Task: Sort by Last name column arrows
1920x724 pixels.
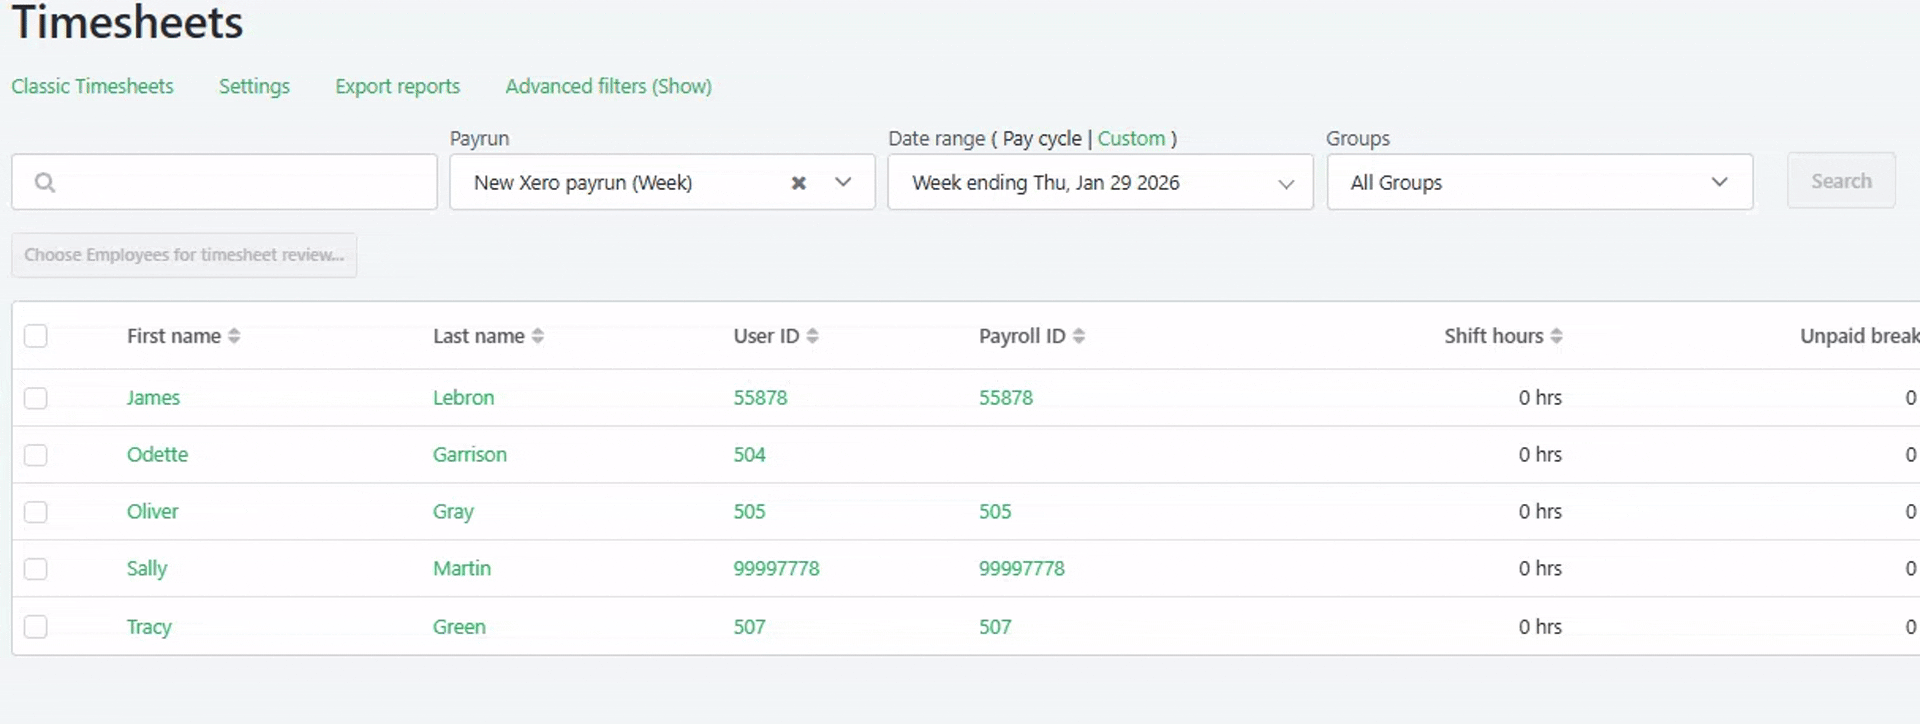Action: [538, 336]
